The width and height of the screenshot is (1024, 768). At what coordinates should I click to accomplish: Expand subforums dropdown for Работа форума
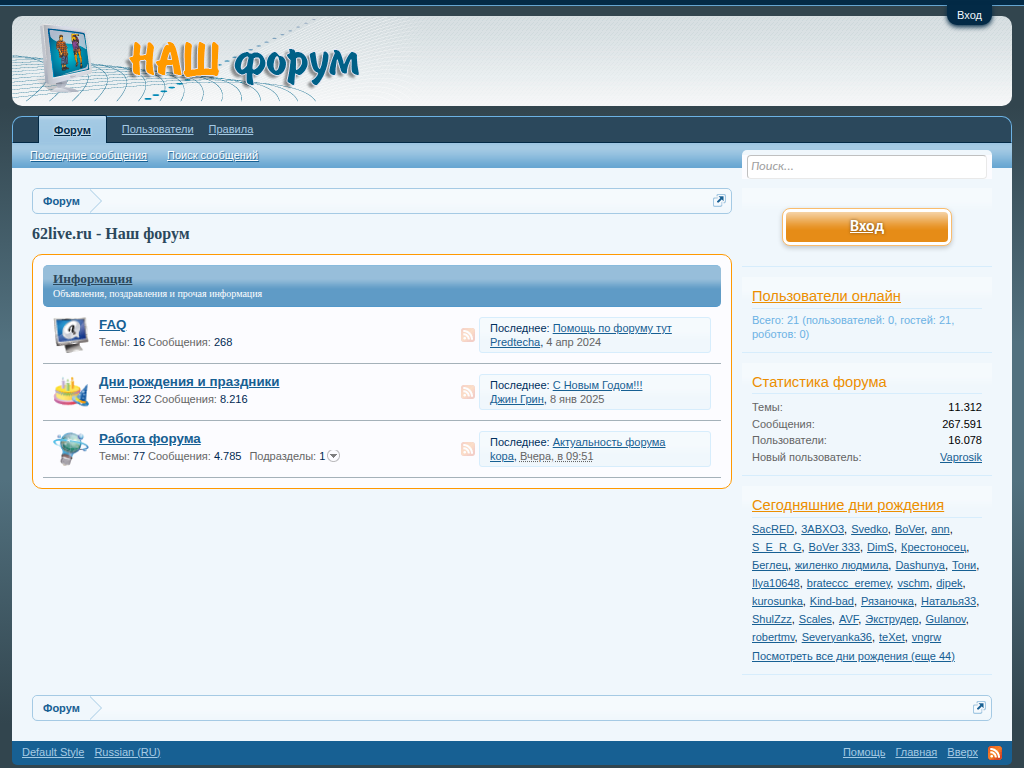click(x=334, y=456)
